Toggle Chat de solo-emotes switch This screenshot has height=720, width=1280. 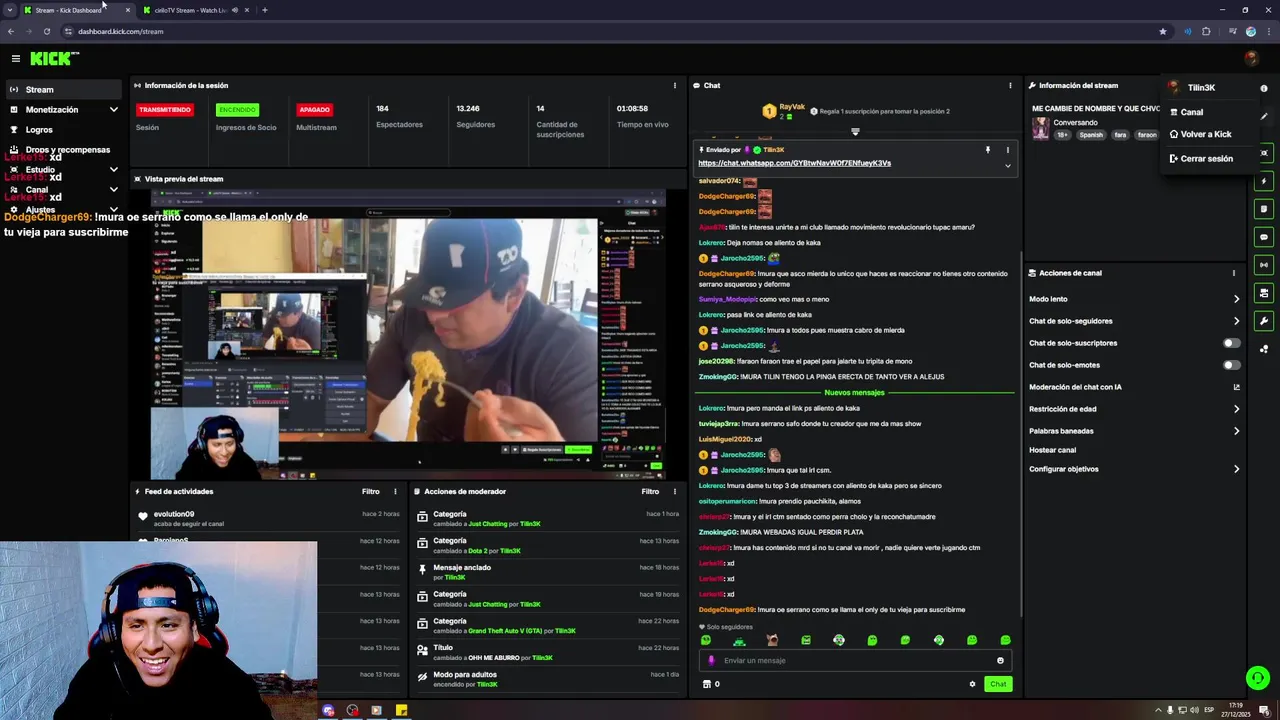(x=1231, y=365)
